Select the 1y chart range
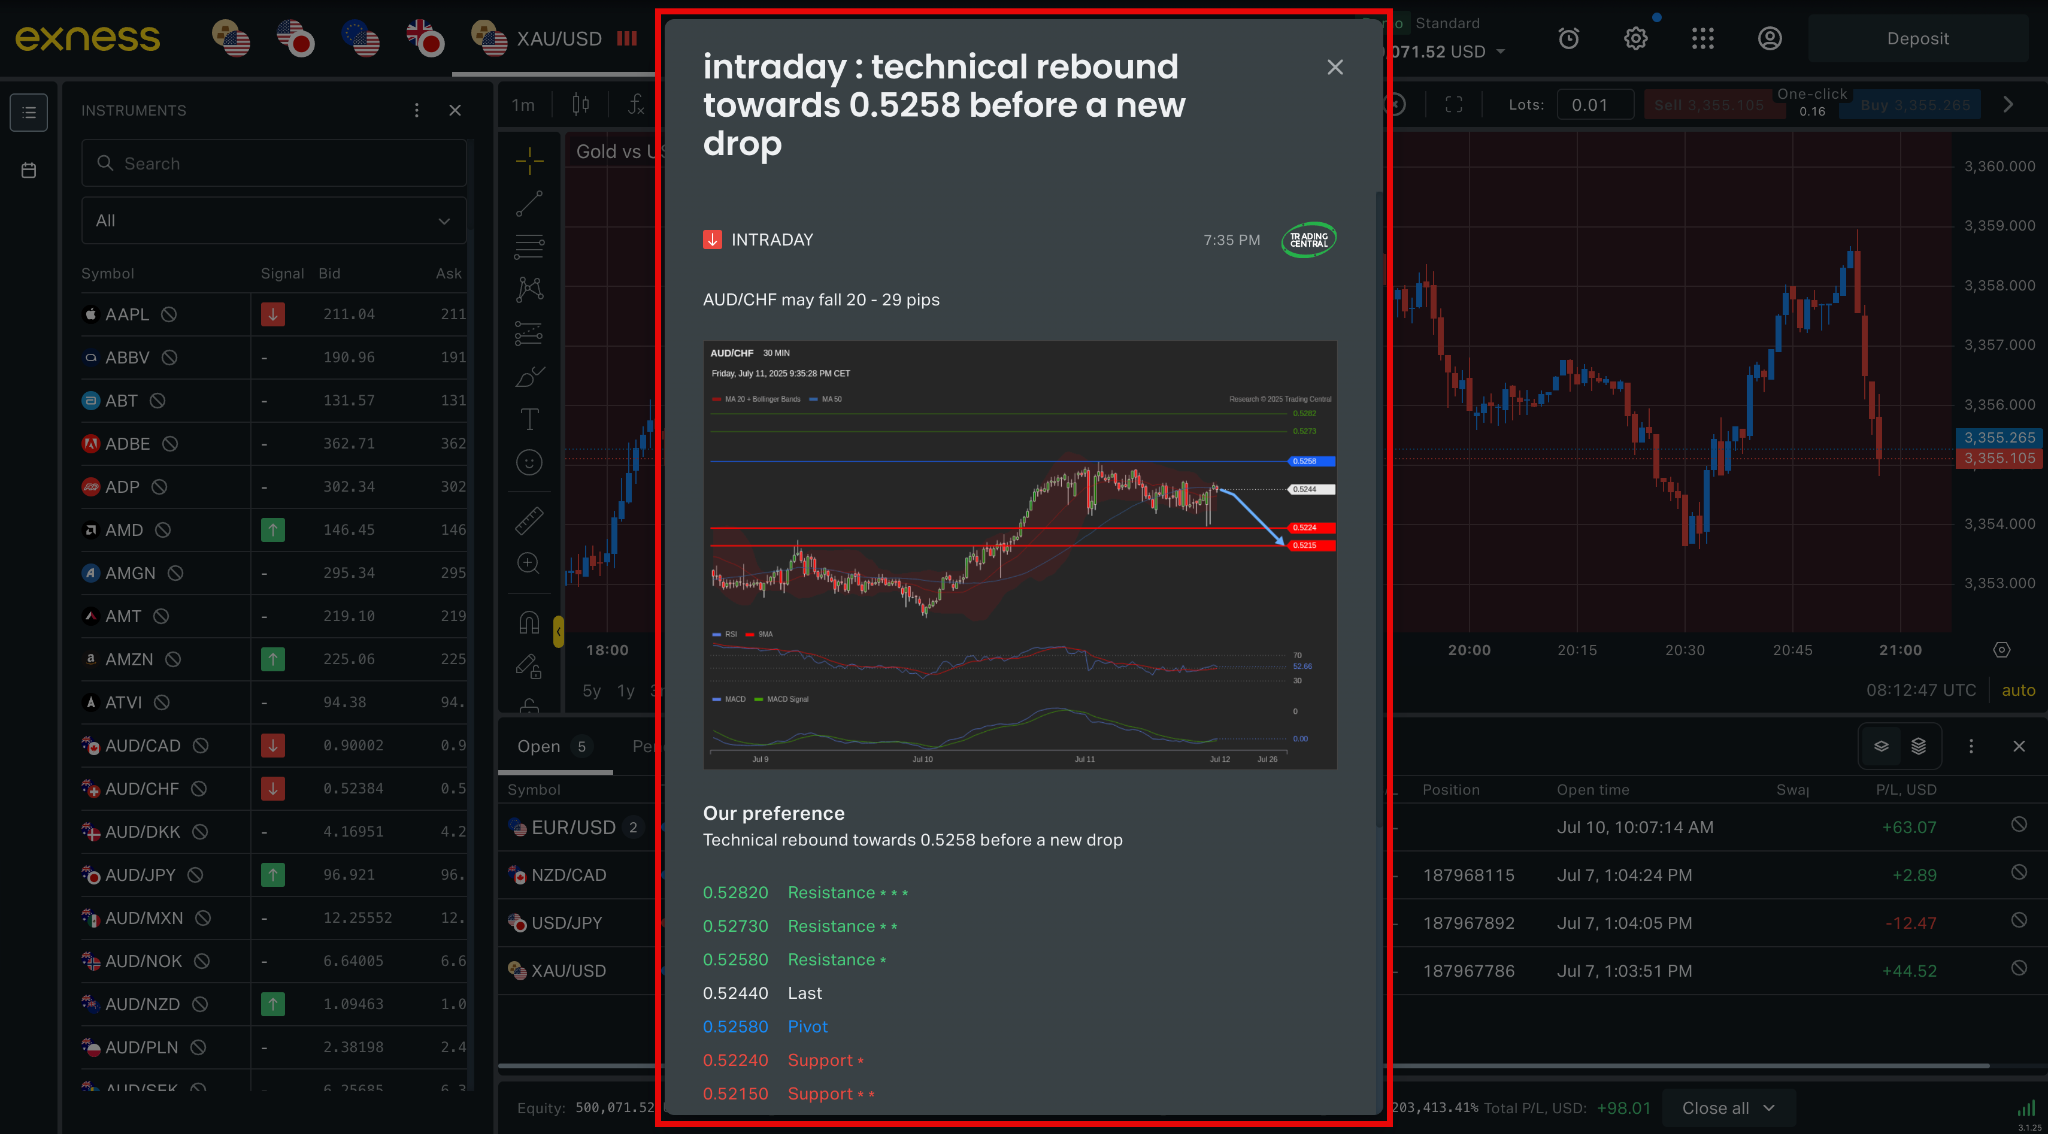Viewport: 2048px width, 1134px height. pos(626,691)
